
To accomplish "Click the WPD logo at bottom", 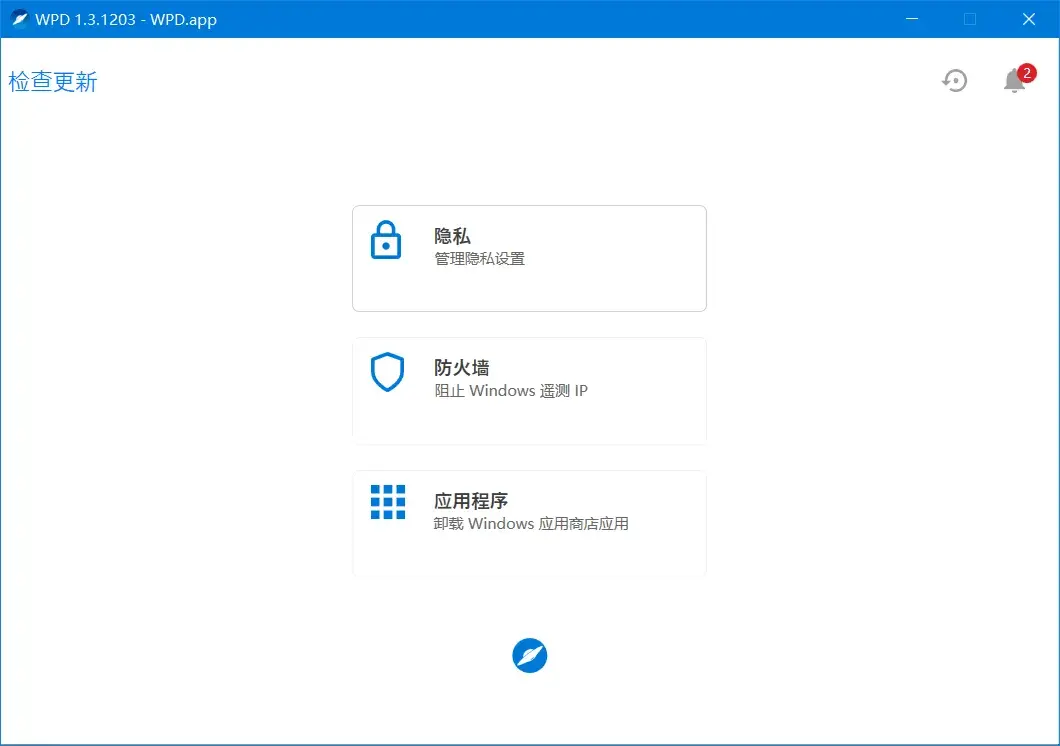I will click(x=529, y=655).
